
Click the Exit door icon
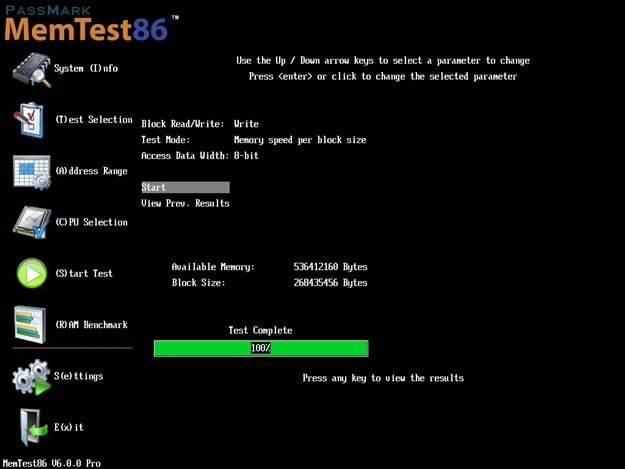(33, 428)
